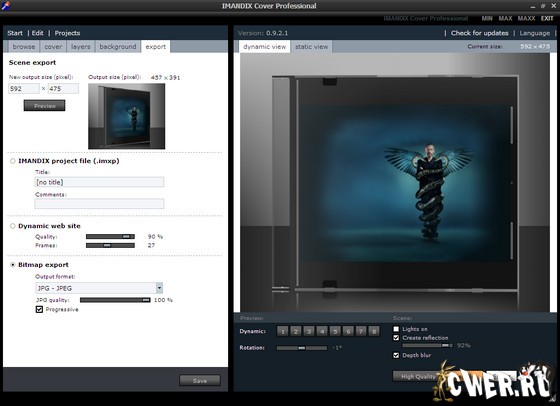Adjust the Rotation slider
Viewport: 560px width, 406px height.
[302, 348]
